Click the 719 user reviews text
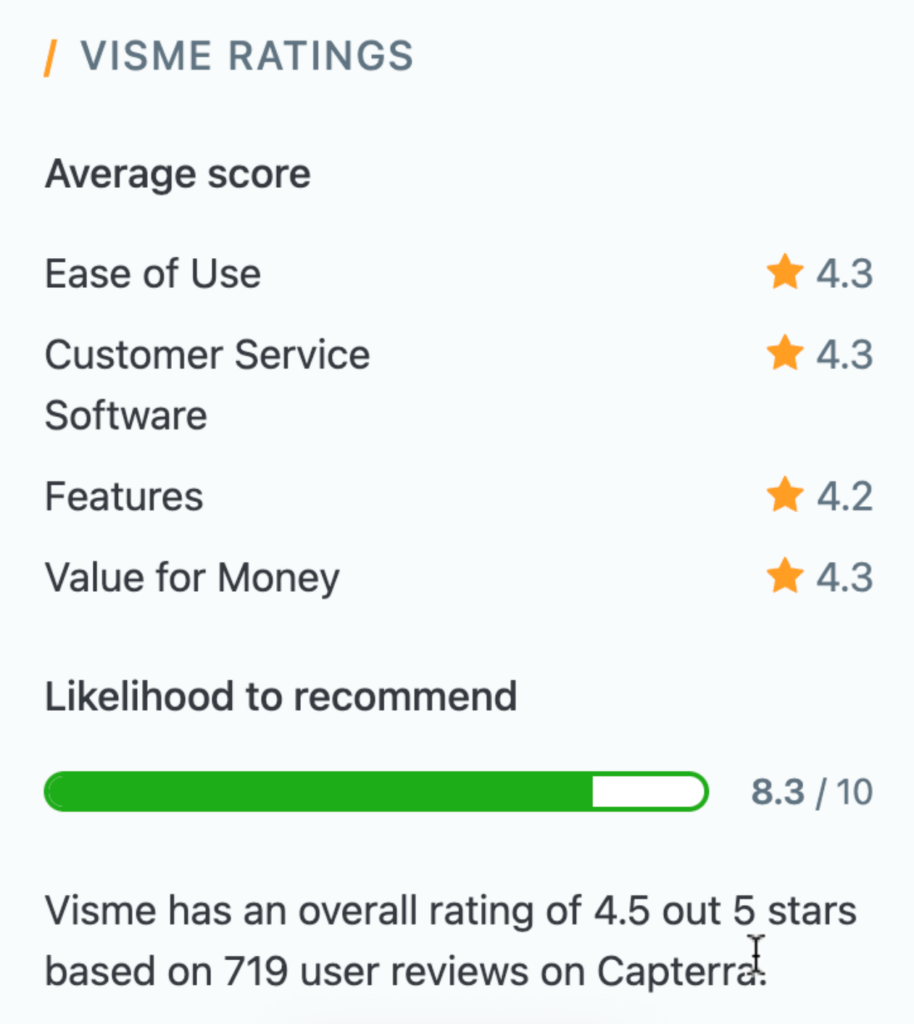Screen dimensions: 914x1024 [299, 970]
